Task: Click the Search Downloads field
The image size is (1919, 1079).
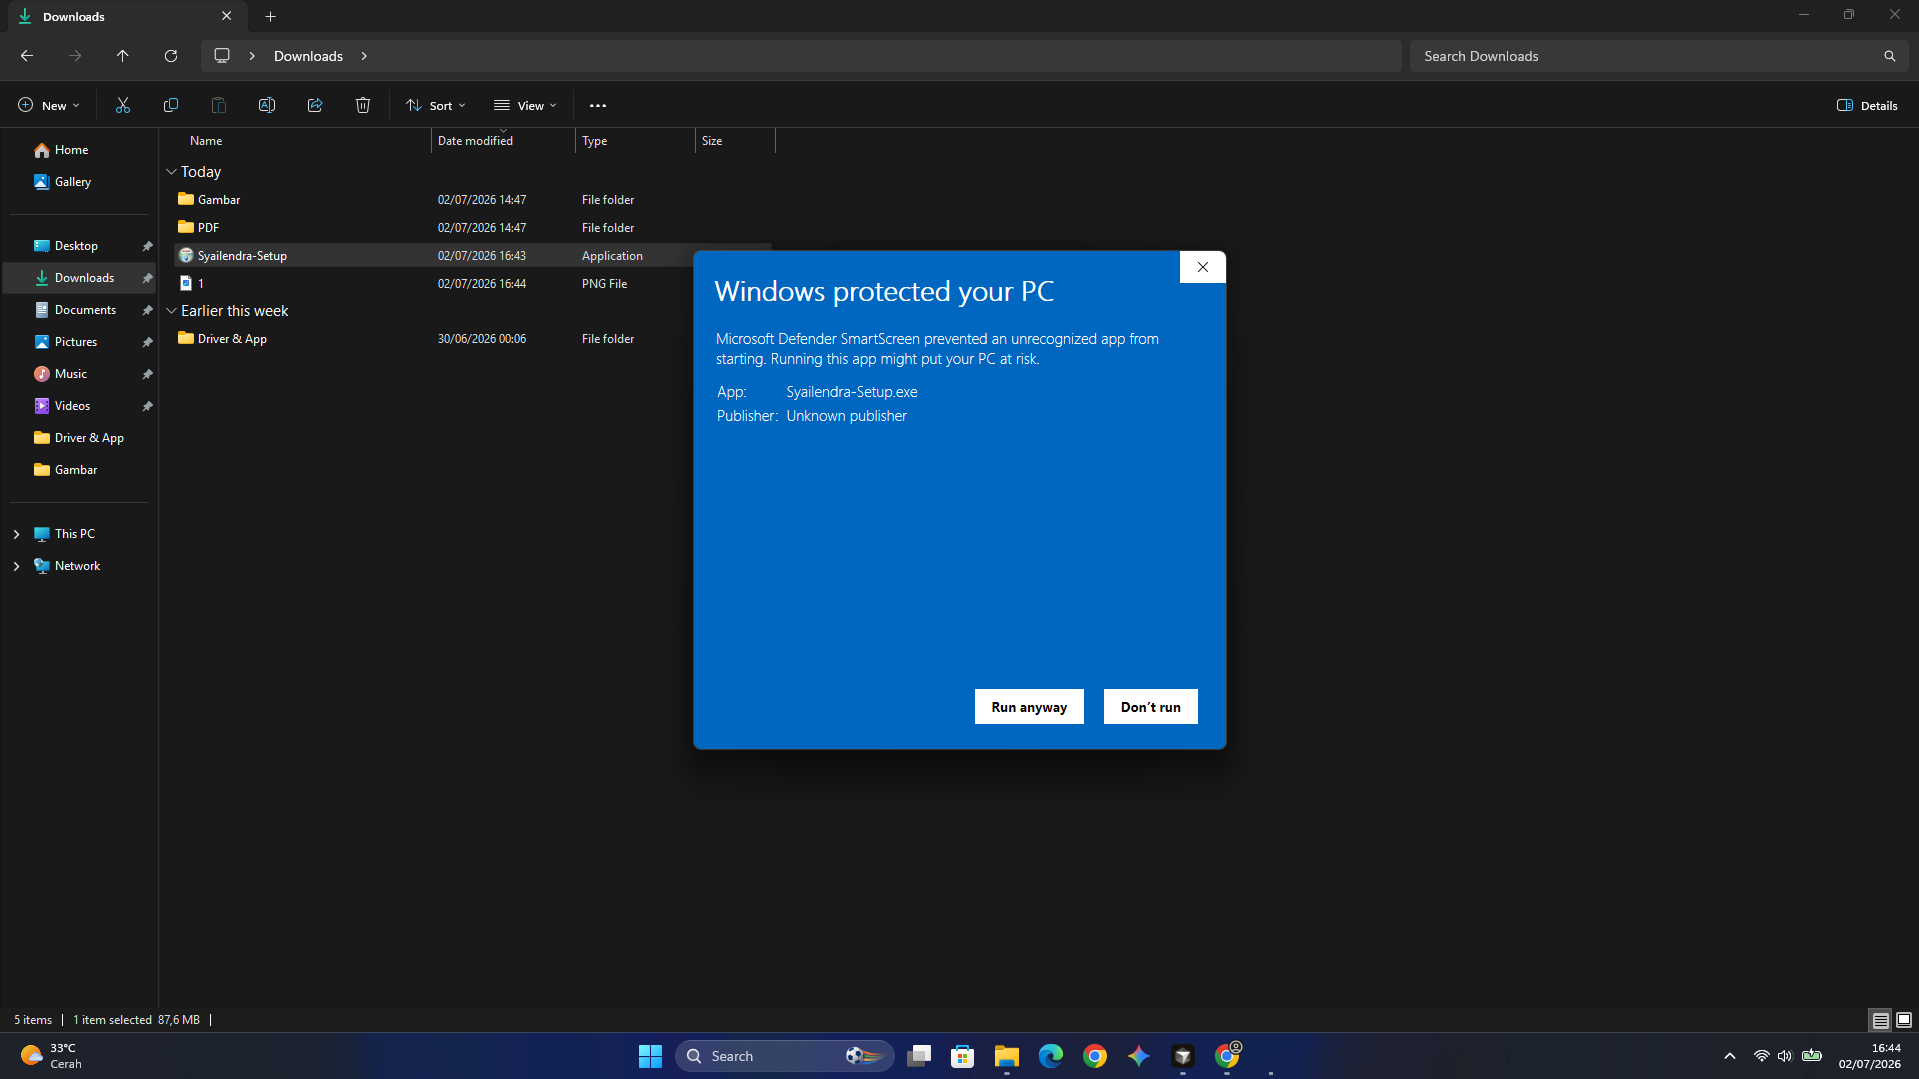Action: tap(1658, 56)
